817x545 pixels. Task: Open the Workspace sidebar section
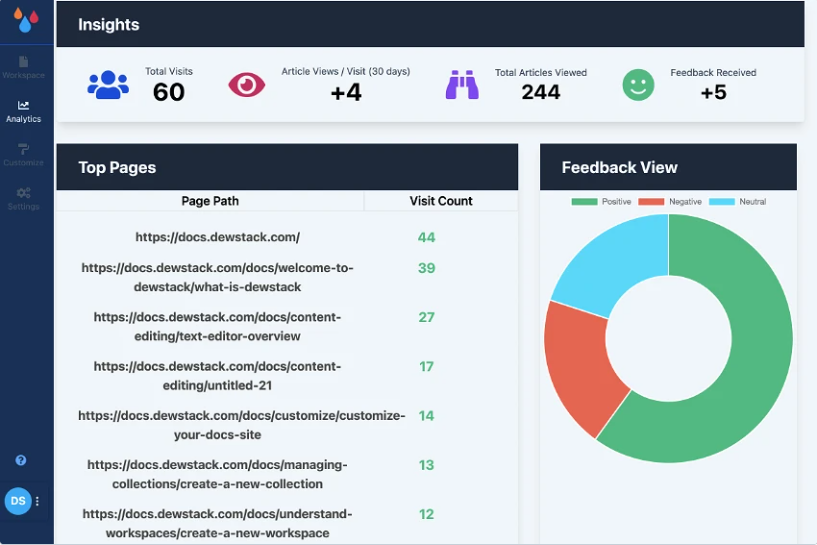(23, 68)
